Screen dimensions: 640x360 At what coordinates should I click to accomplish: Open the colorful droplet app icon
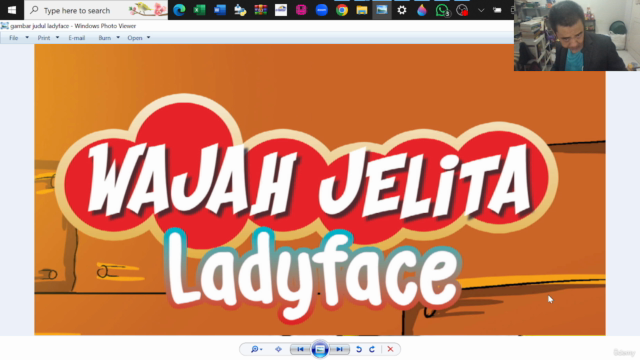[x=422, y=10]
